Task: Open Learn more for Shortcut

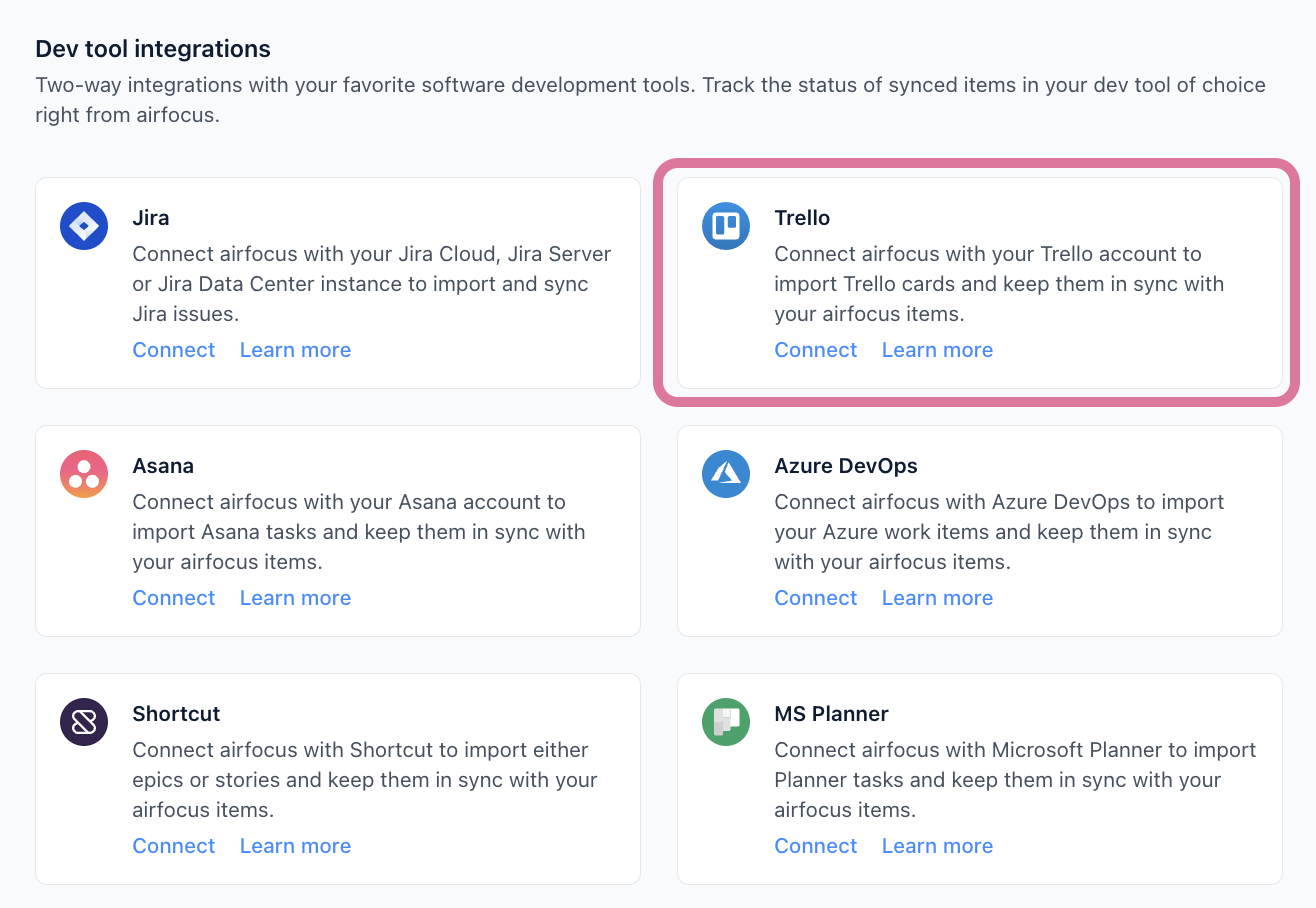Action: click(x=295, y=846)
